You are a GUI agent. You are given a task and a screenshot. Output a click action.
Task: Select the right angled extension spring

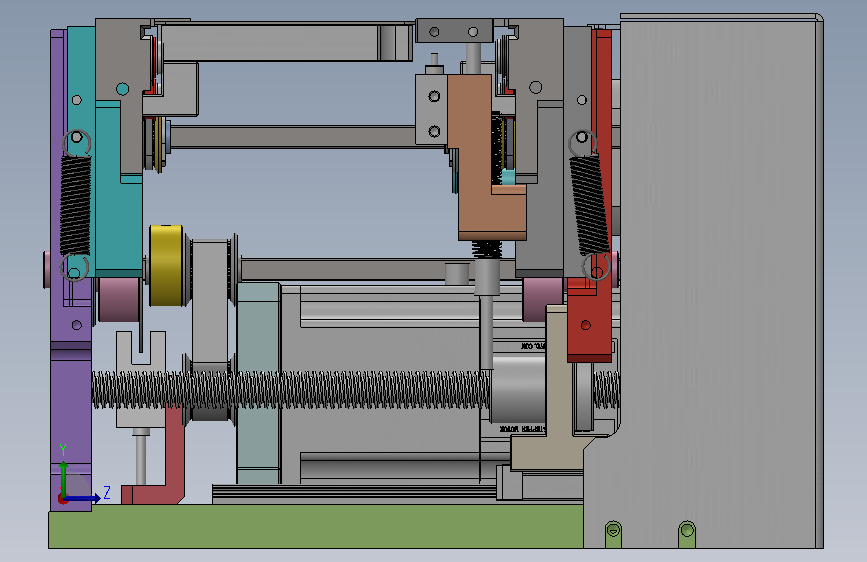589,205
